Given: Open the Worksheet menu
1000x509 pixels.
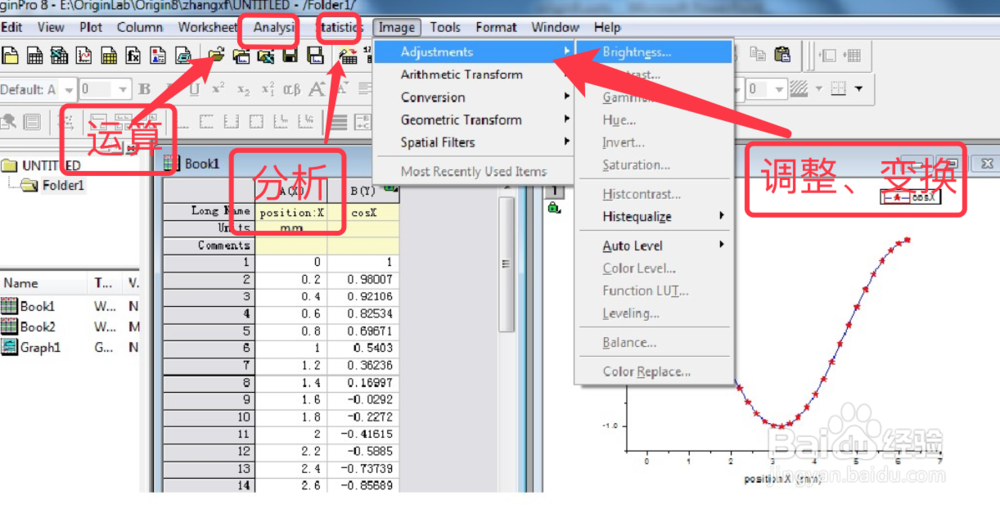Looking at the screenshot, I should (207, 27).
